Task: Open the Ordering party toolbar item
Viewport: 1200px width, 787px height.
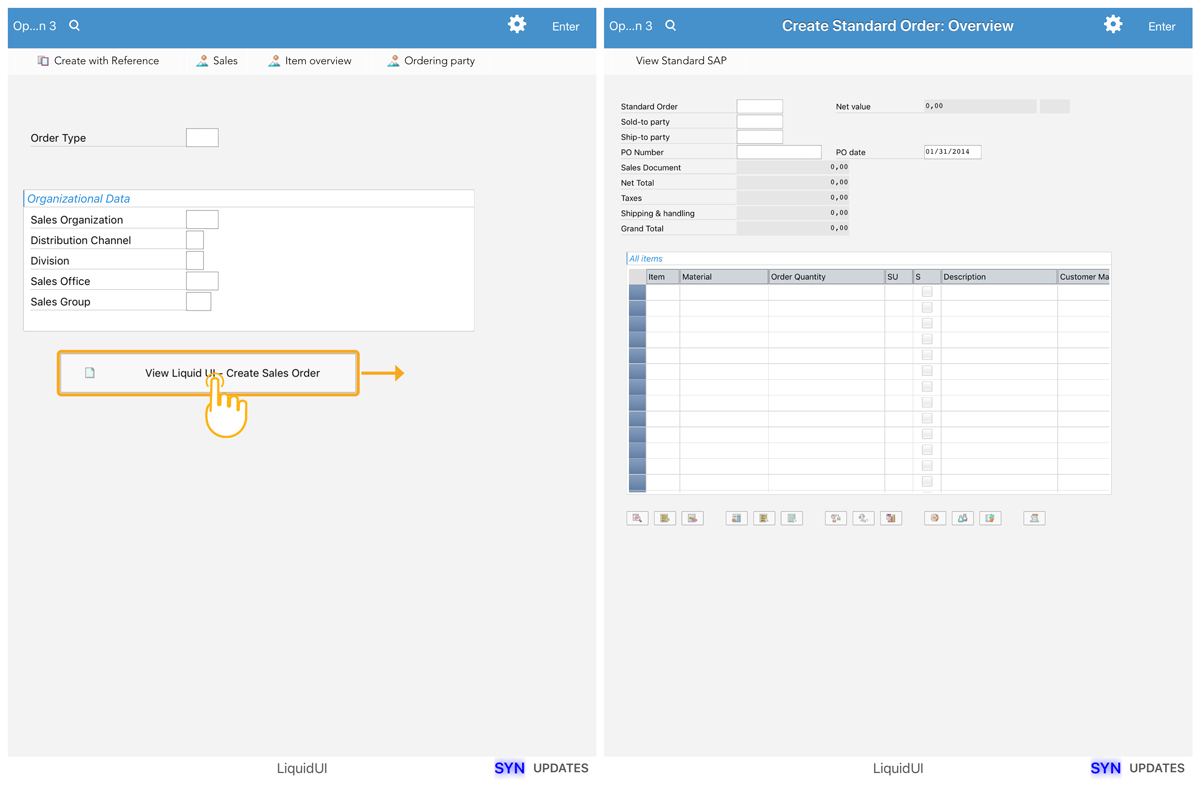Action: [431, 61]
